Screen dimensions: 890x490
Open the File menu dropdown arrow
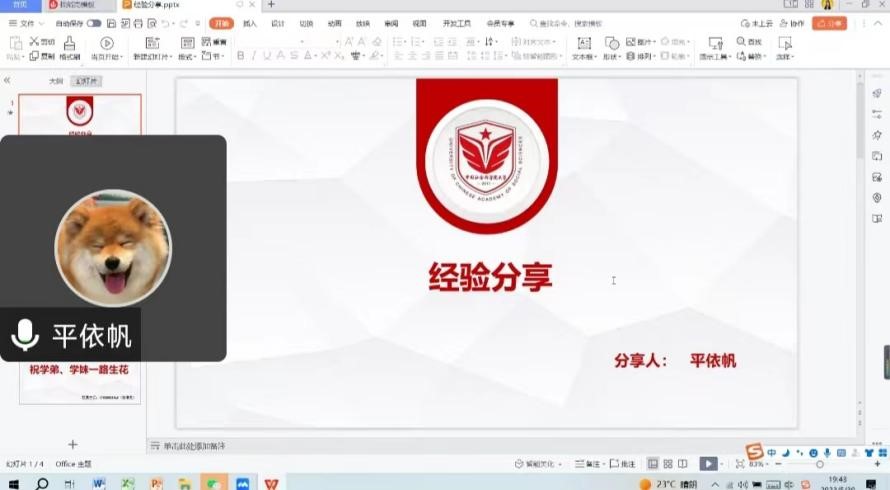coord(41,23)
